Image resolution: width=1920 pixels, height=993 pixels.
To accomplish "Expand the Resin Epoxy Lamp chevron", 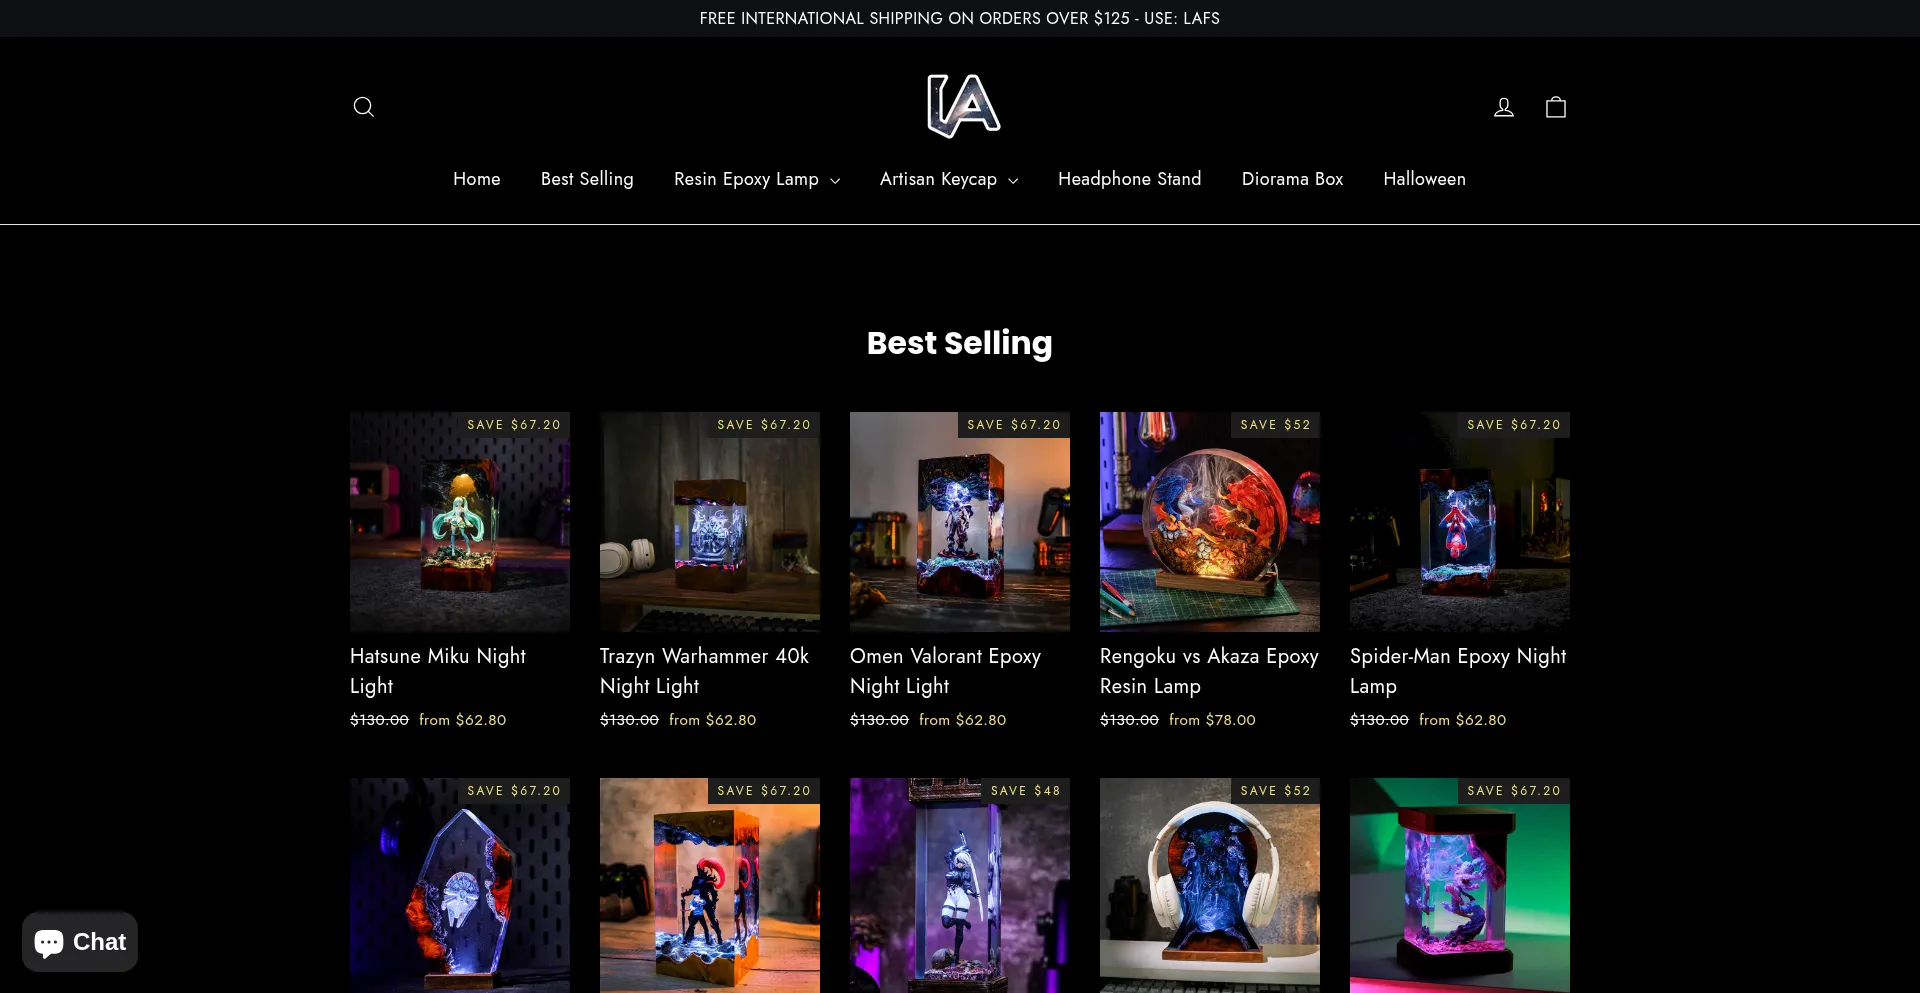I will point(835,181).
